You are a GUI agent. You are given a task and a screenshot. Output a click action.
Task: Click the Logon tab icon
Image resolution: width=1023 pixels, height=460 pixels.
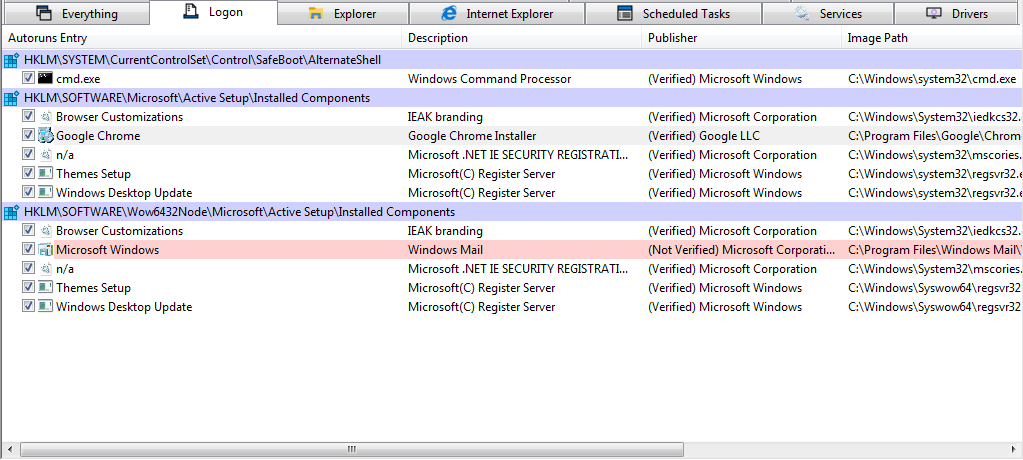(x=191, y=12)
